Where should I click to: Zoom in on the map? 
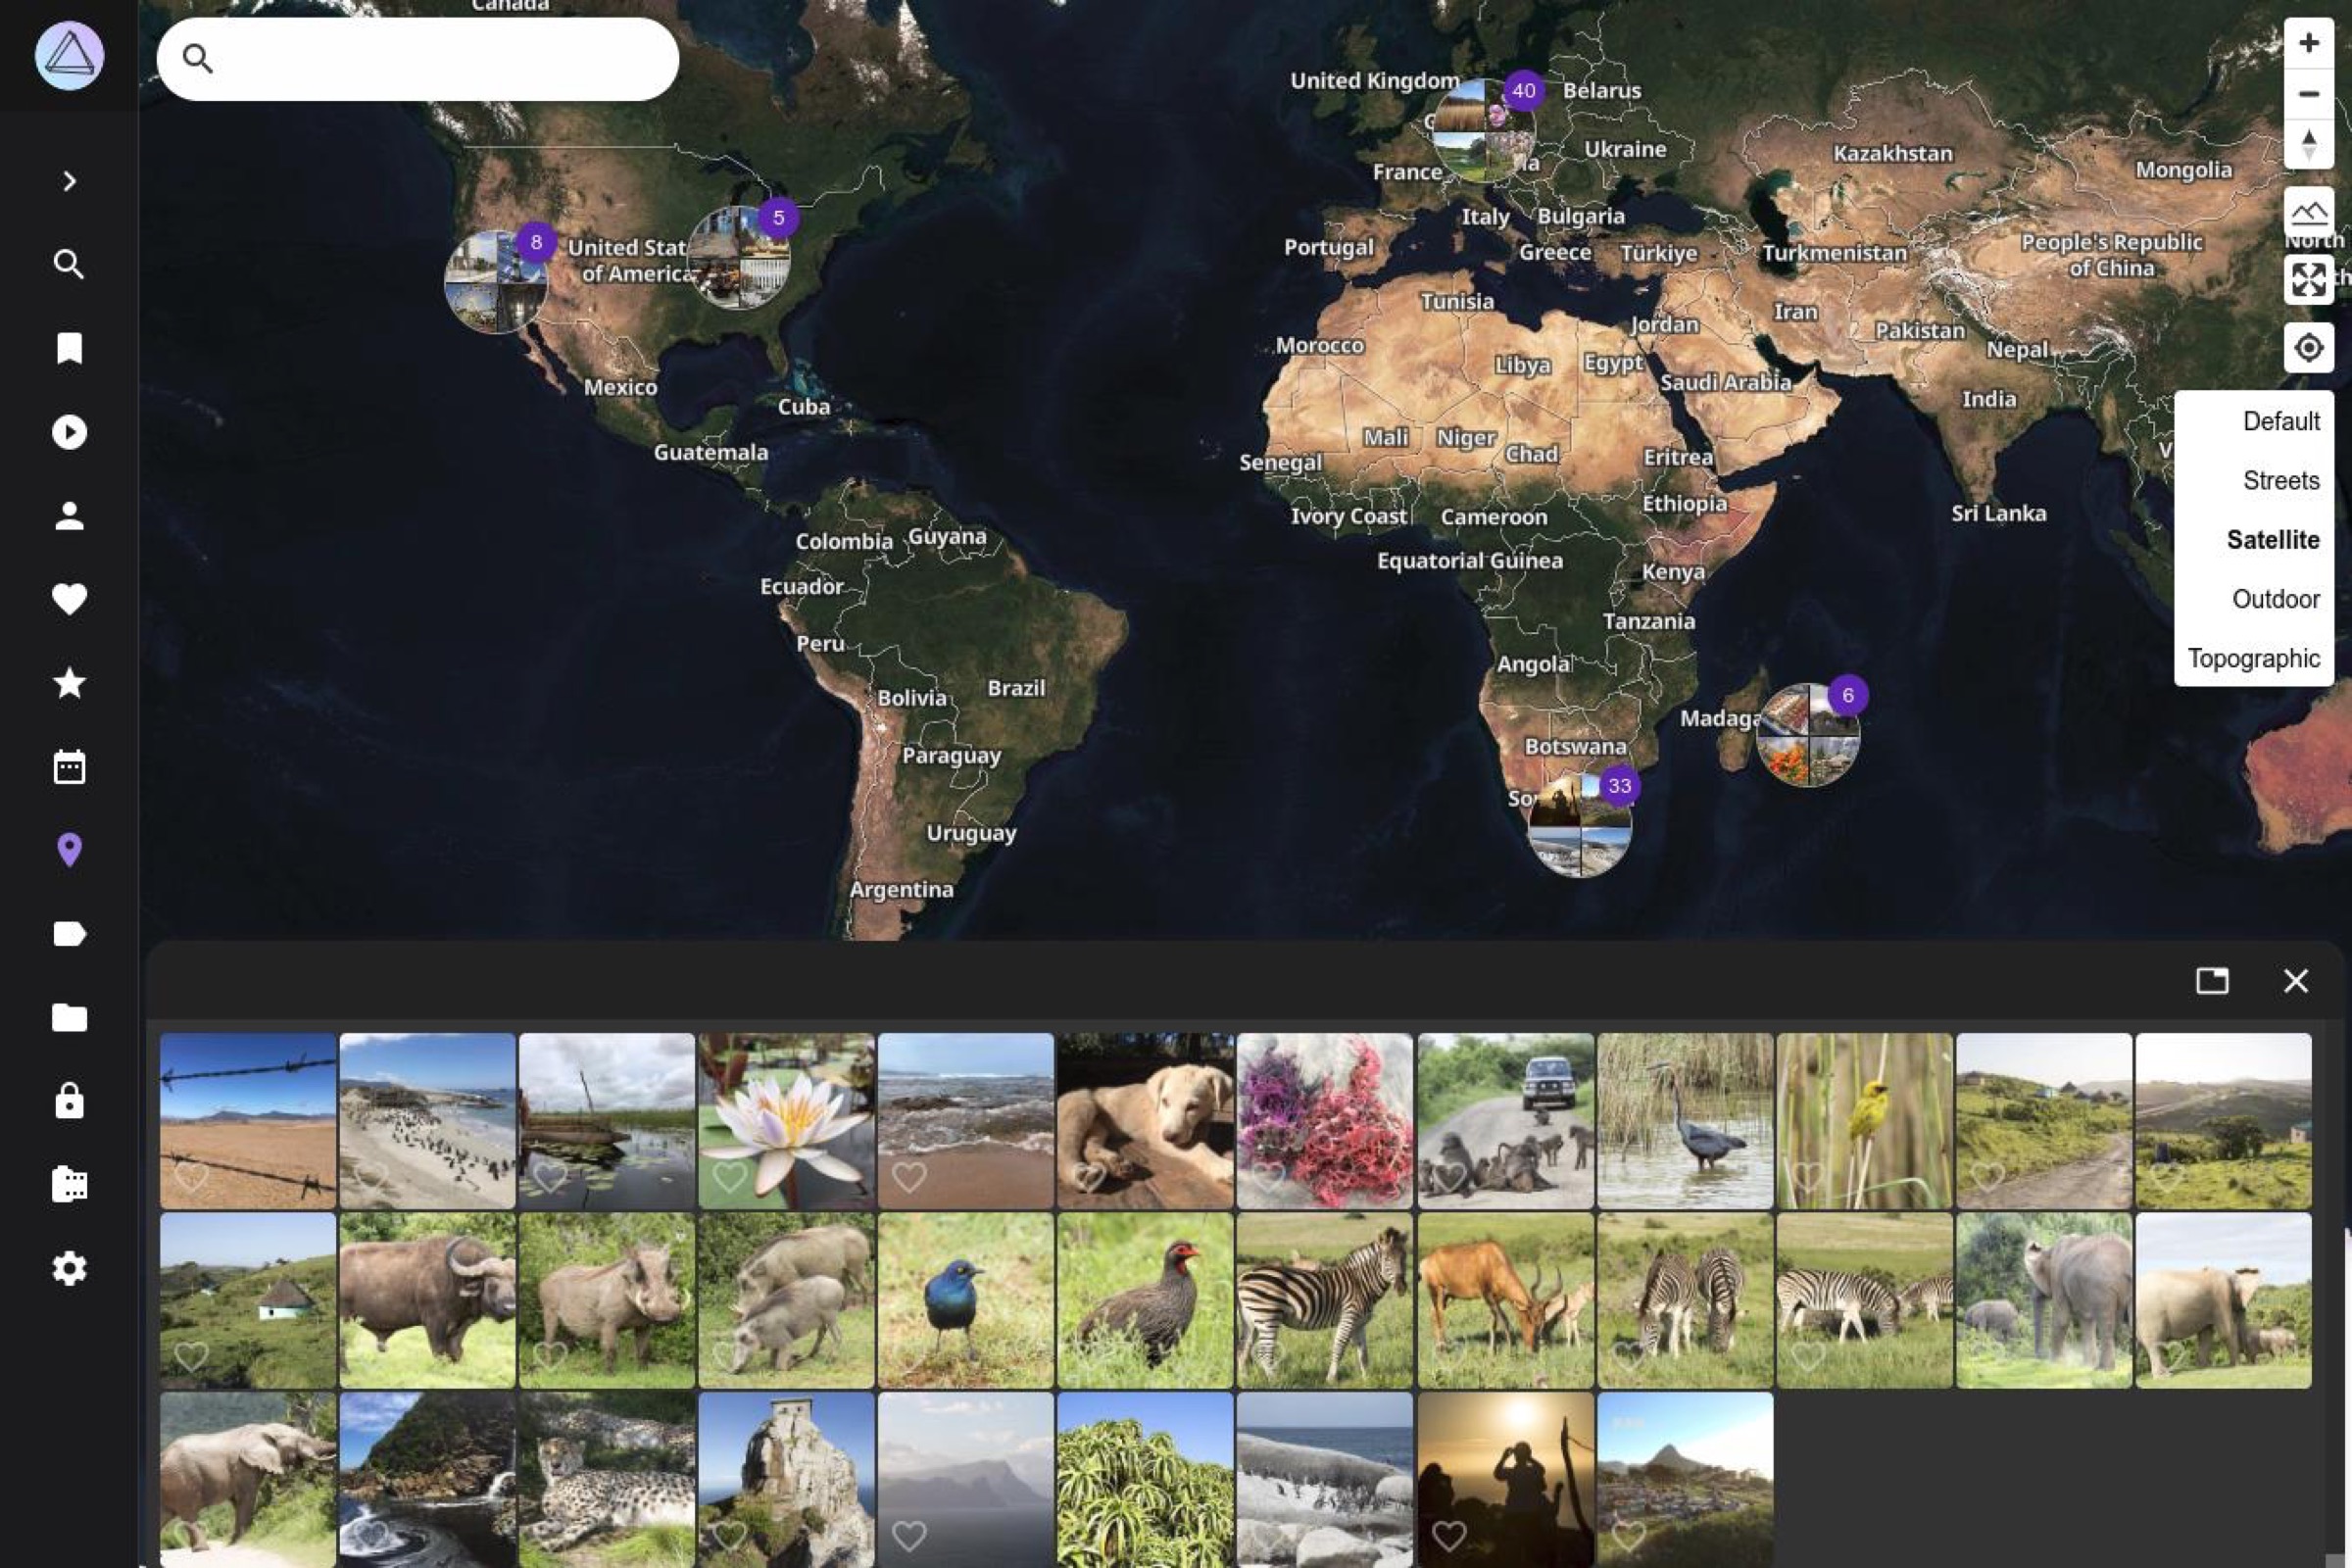click(x=2308, y=43)
